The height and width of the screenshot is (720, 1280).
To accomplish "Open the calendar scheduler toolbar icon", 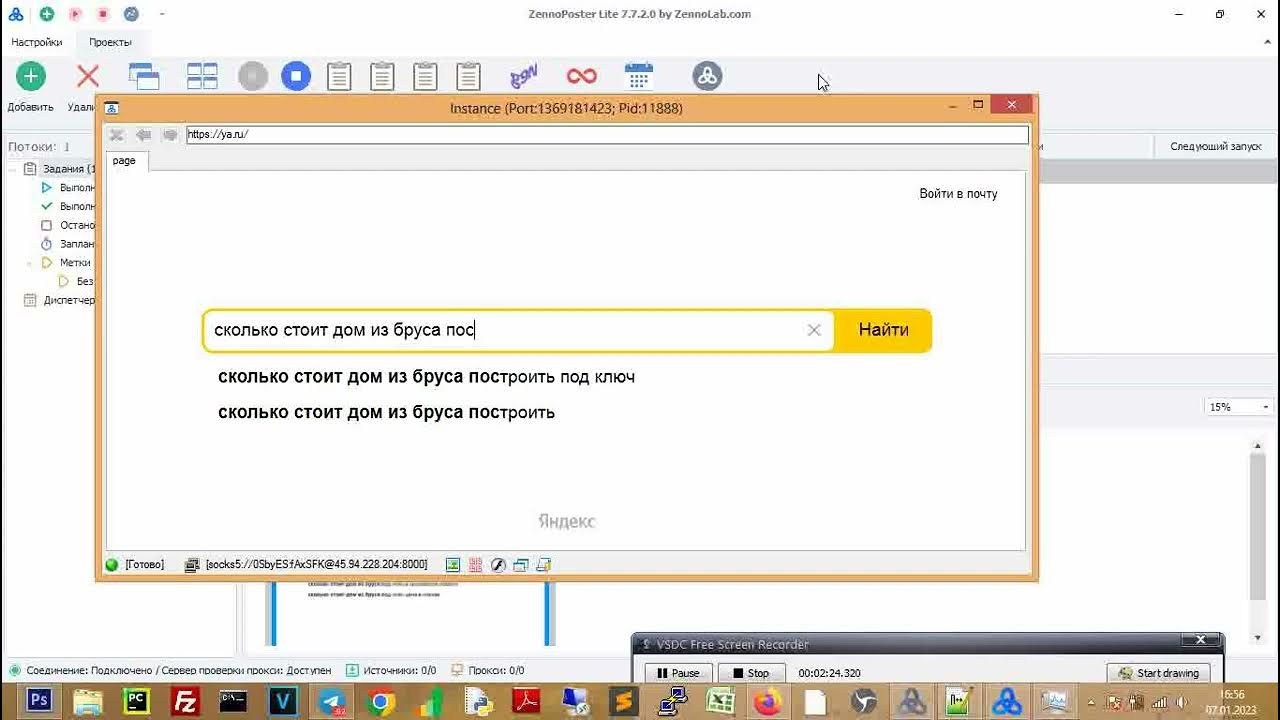I will [638, 76].
